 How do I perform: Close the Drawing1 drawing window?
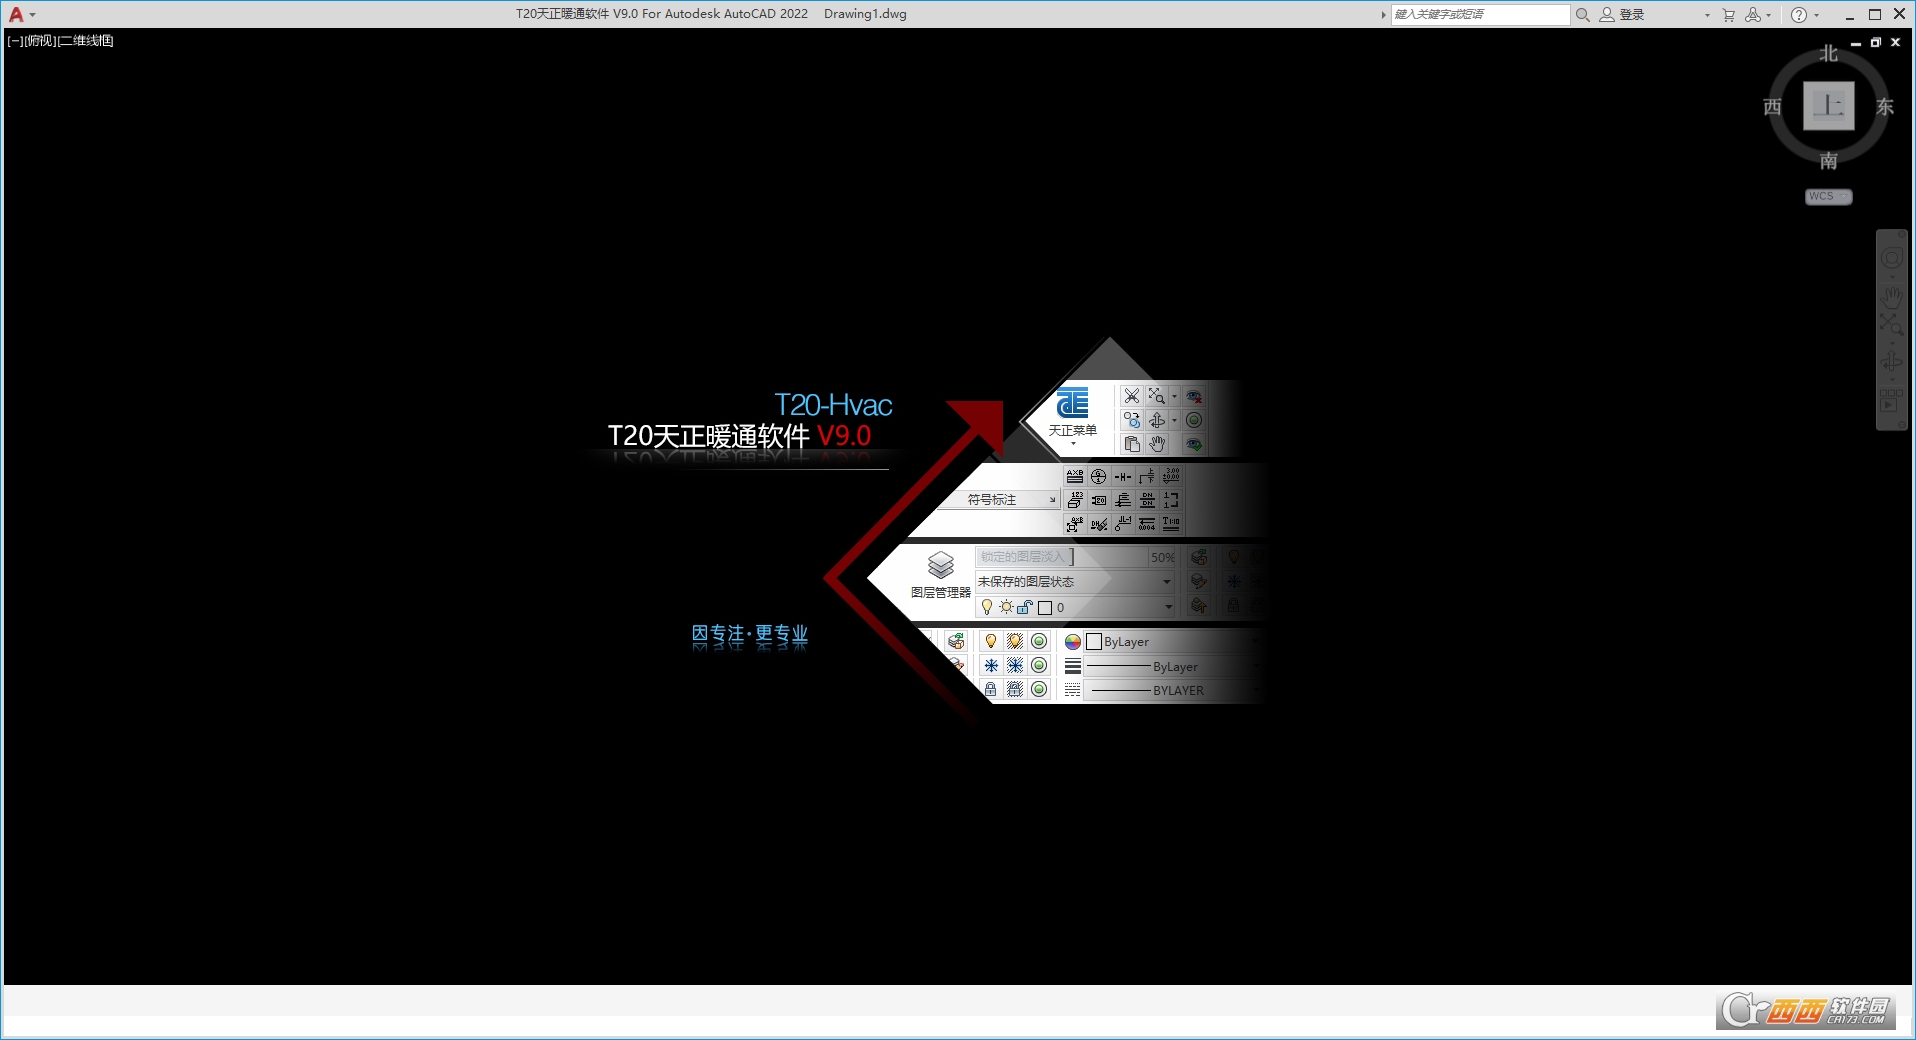click(1895, 42)
